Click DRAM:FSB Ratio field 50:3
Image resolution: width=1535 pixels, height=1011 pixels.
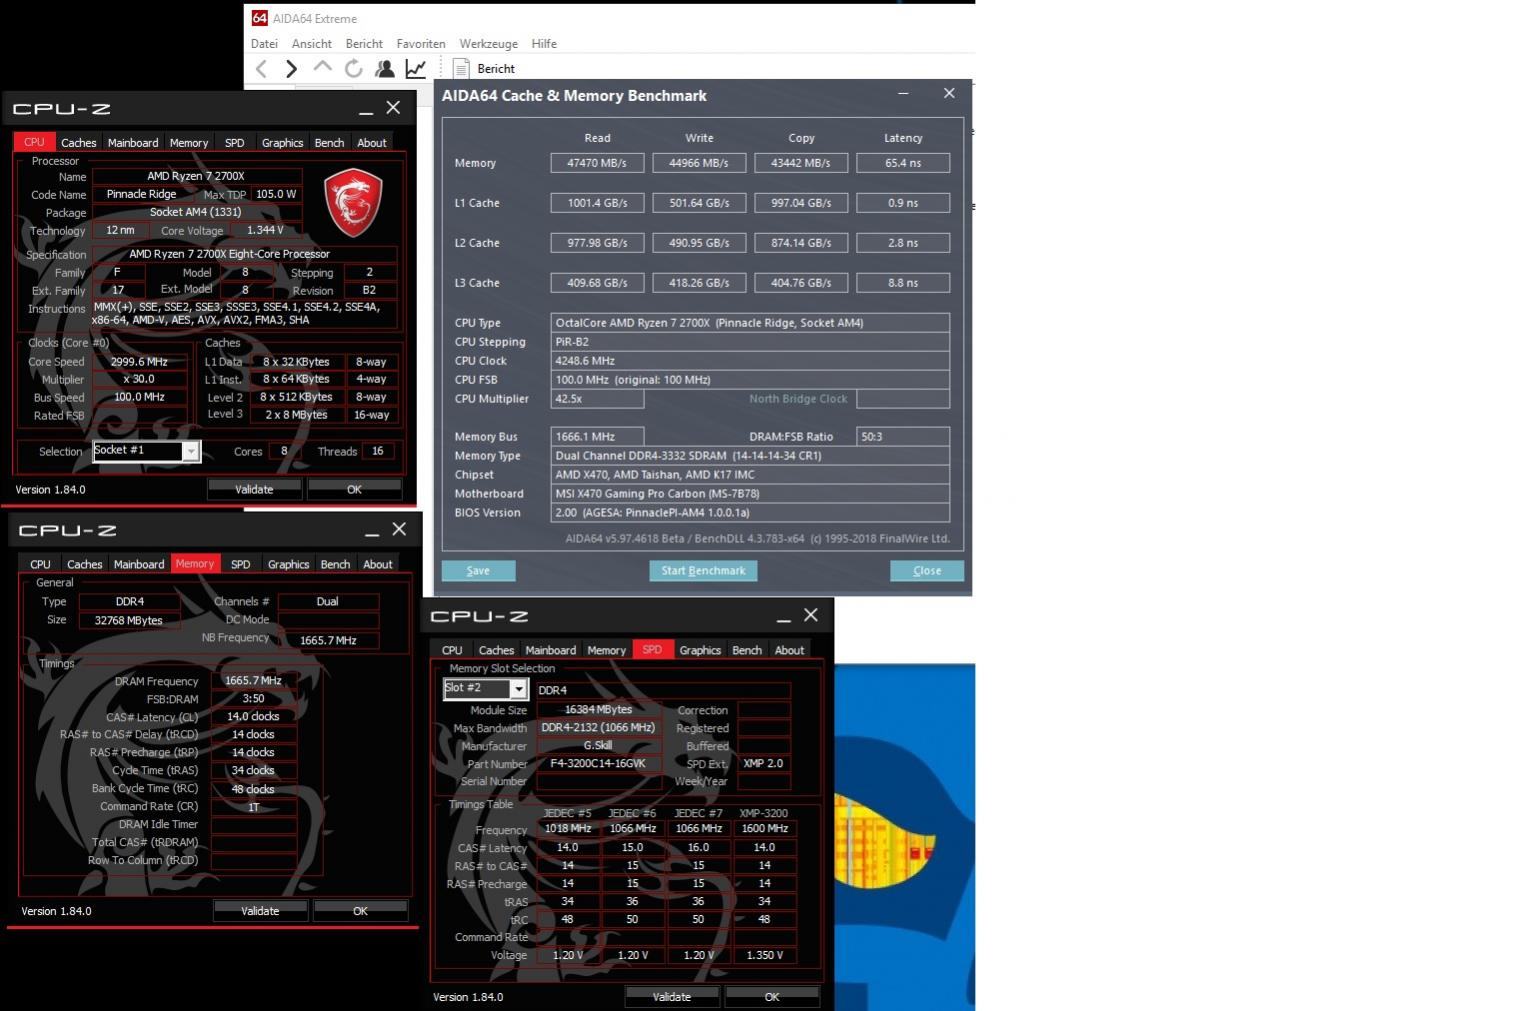pos(903,437)
